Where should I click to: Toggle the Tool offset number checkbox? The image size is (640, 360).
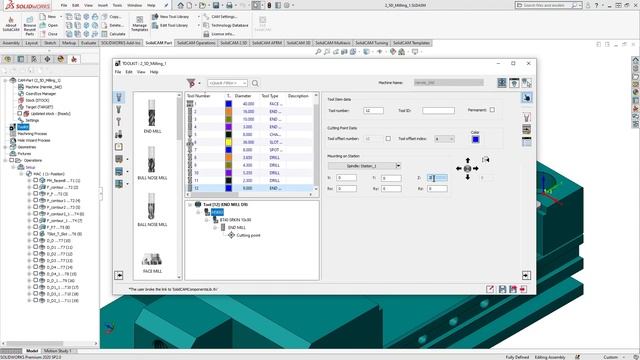click(388, 139)
